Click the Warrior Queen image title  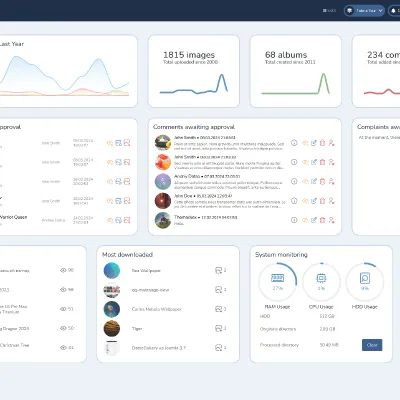[13, 217]
